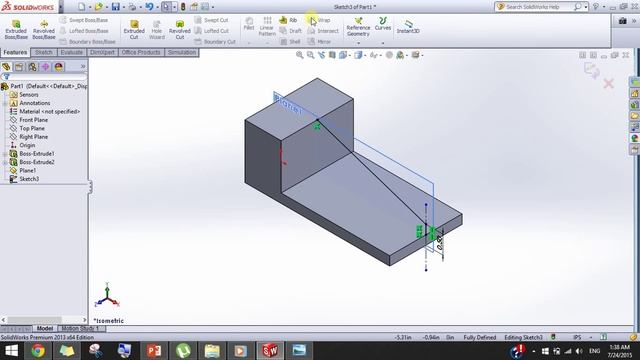Toggle the Instant3D tool

408,27
